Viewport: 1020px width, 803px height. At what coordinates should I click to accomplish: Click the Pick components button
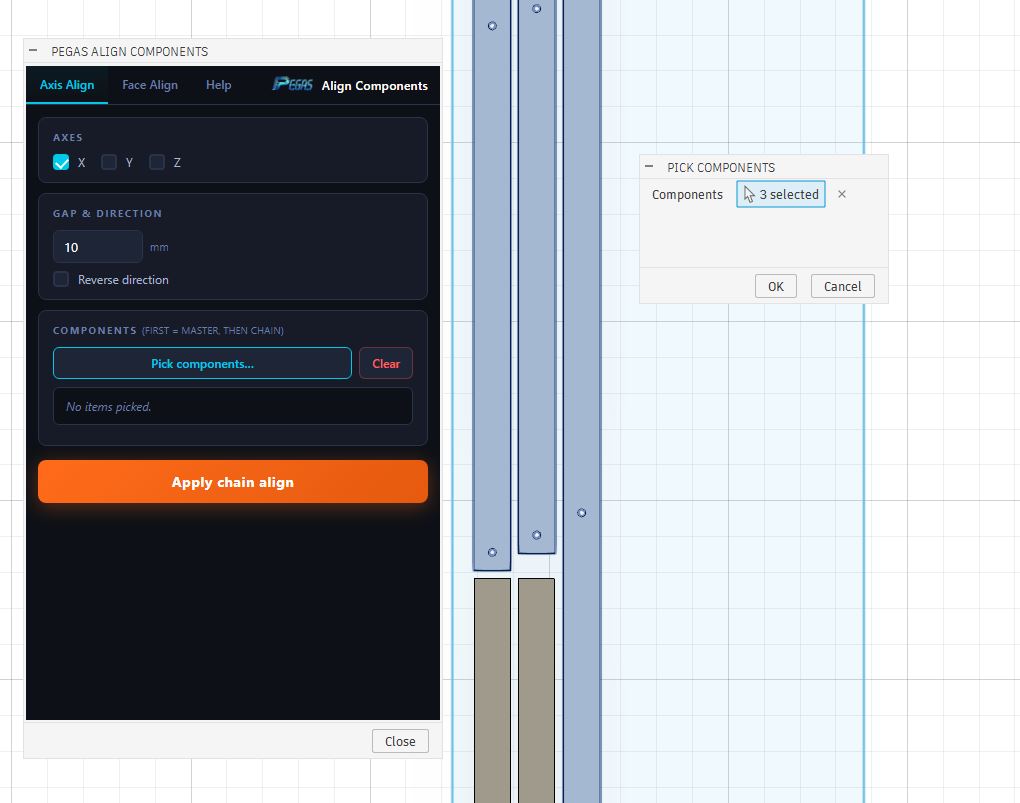click(202, 363)
